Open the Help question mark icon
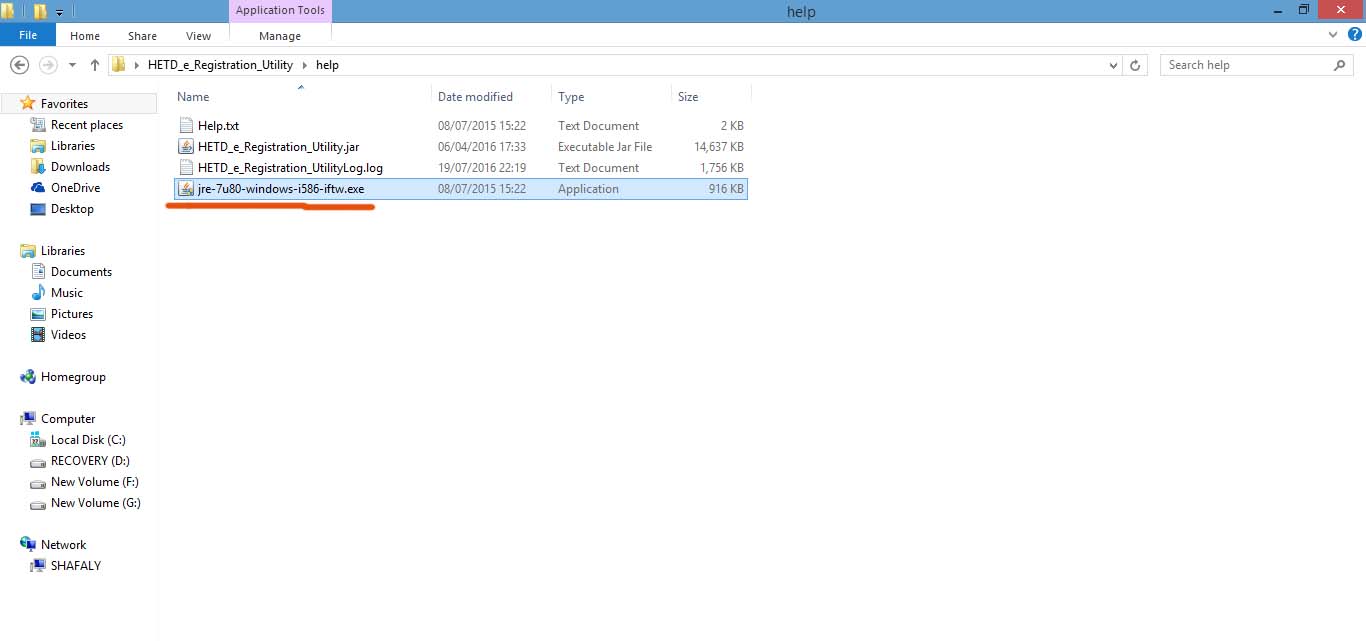The image size is (1366, 641). tap(1355, 34)
